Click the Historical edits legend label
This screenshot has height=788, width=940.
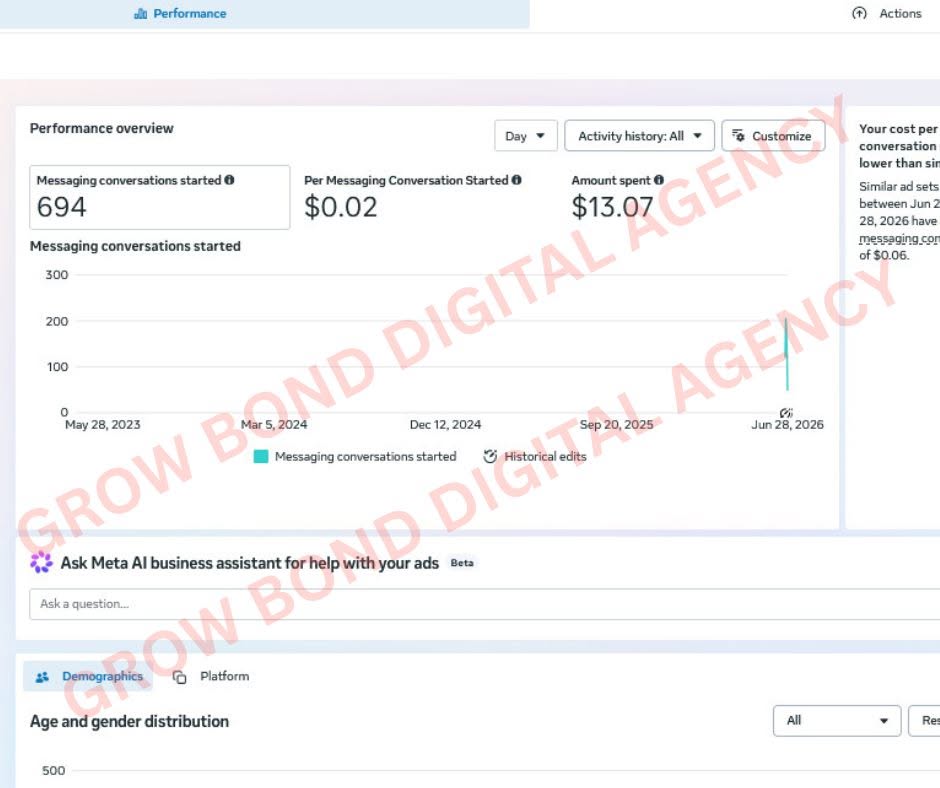(x=545, y=456)
